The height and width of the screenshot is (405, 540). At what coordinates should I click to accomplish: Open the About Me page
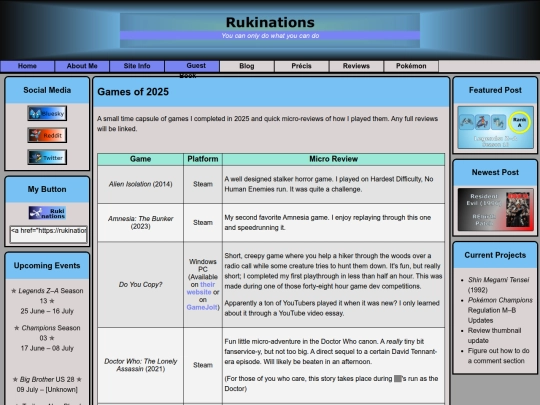82,66
